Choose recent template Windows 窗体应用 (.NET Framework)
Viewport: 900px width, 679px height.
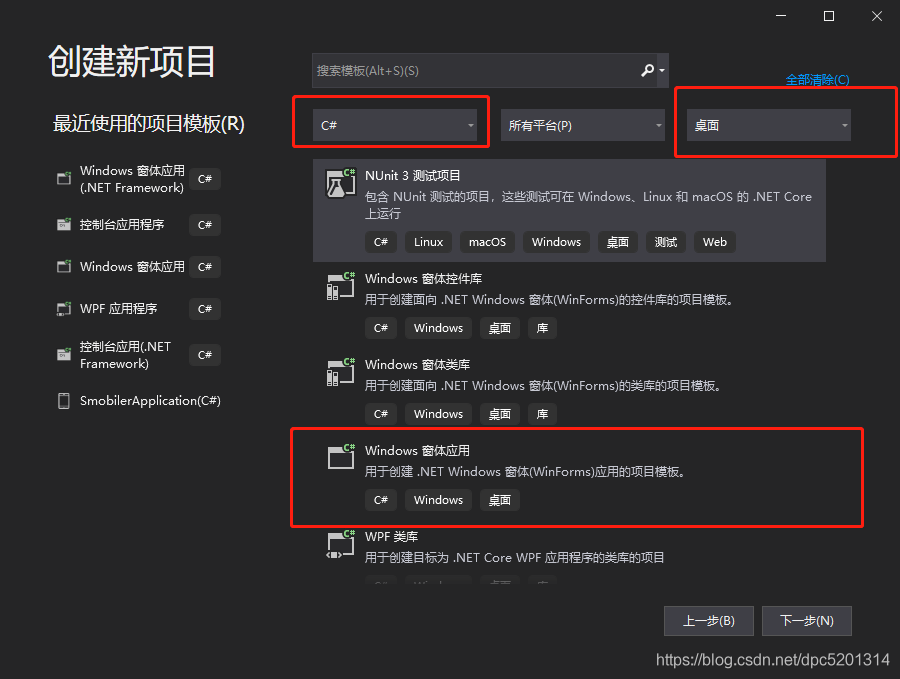tap(132, 179)
